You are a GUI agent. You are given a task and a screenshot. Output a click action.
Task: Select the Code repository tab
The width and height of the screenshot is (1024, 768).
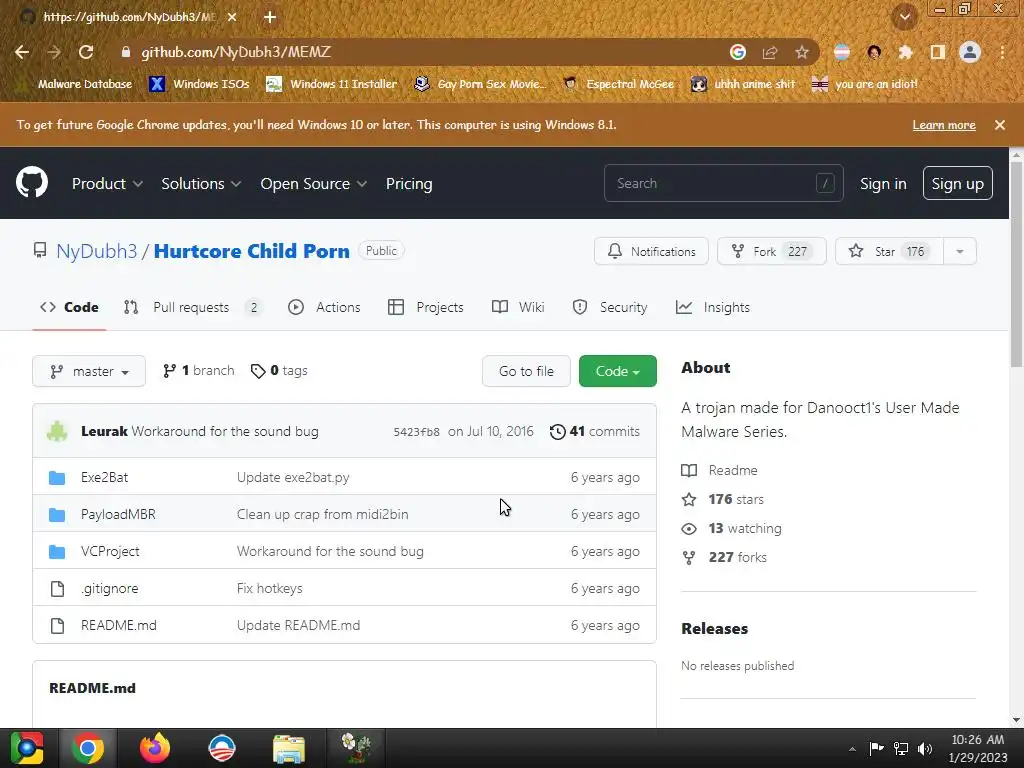click(x=69, y=308)
